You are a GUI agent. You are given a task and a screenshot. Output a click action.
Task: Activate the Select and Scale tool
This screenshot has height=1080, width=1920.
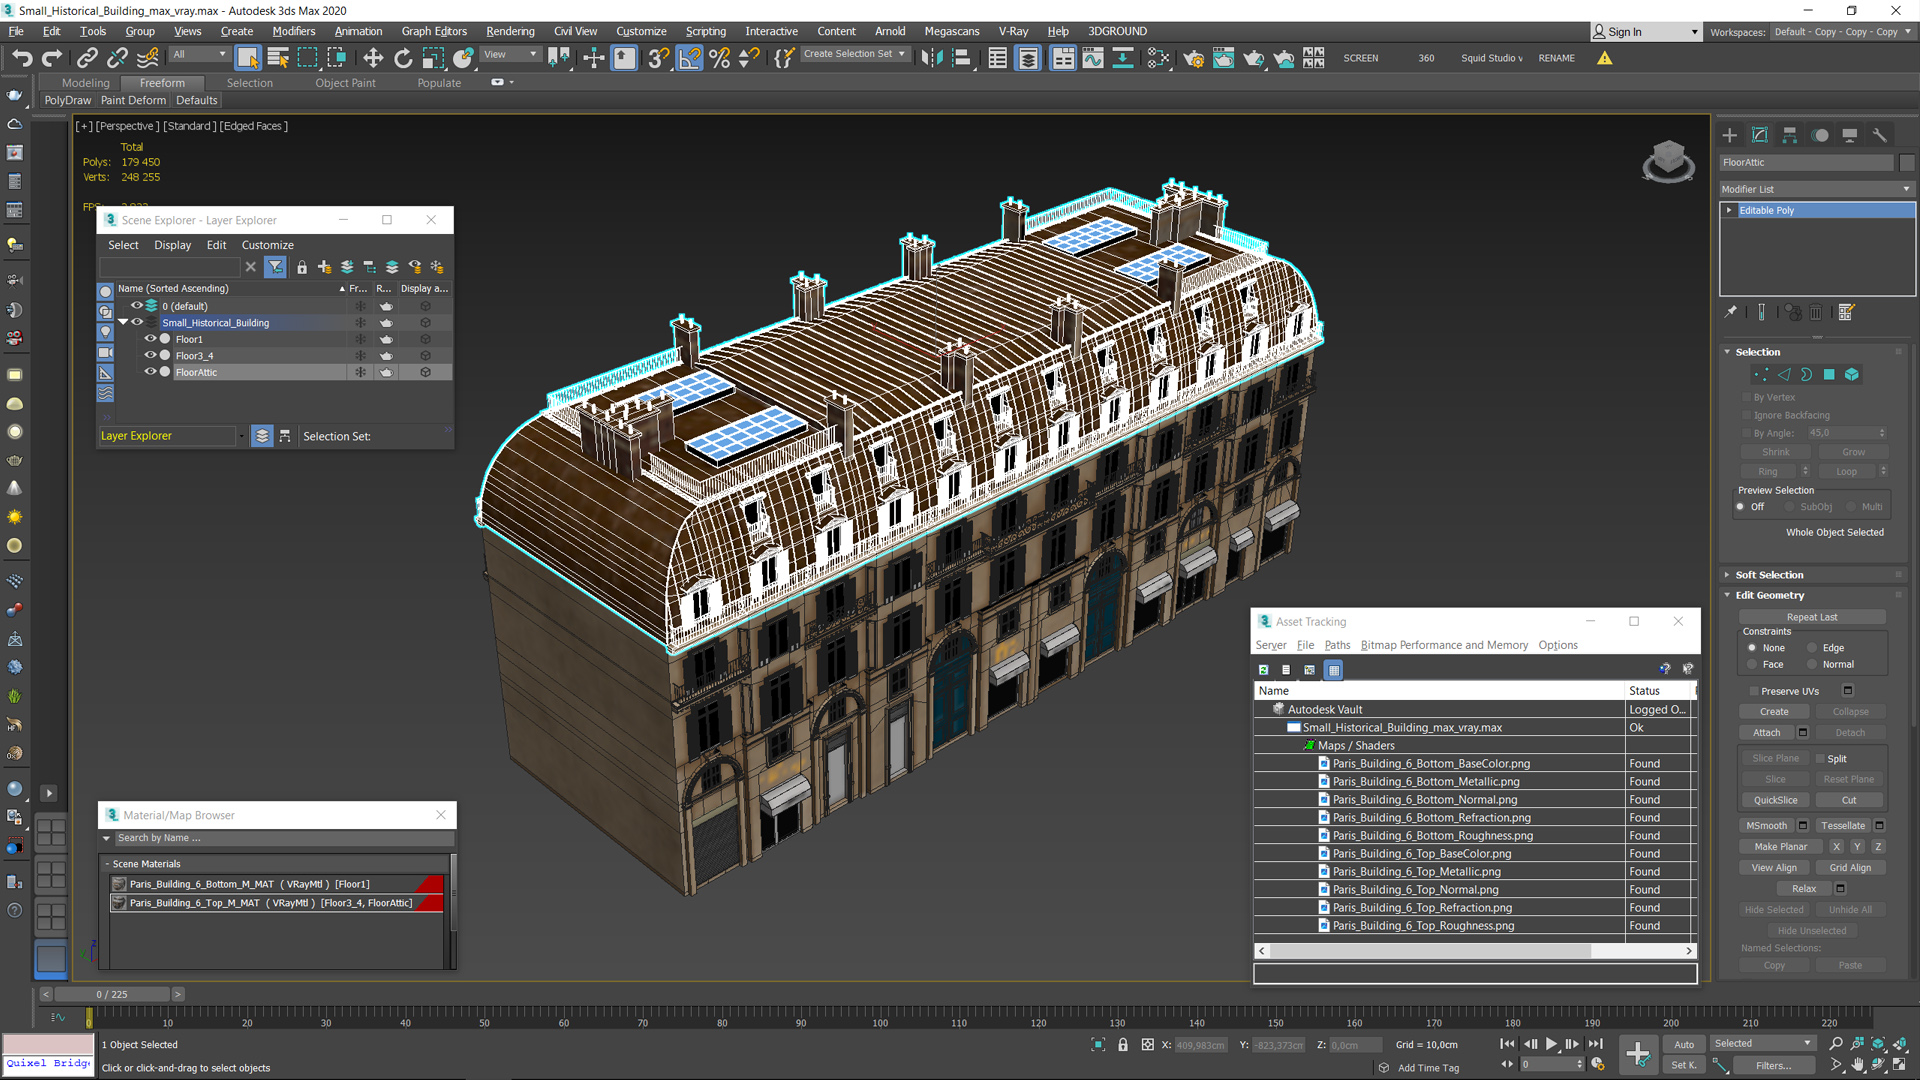pyautogui.click(x=433, y=58)
